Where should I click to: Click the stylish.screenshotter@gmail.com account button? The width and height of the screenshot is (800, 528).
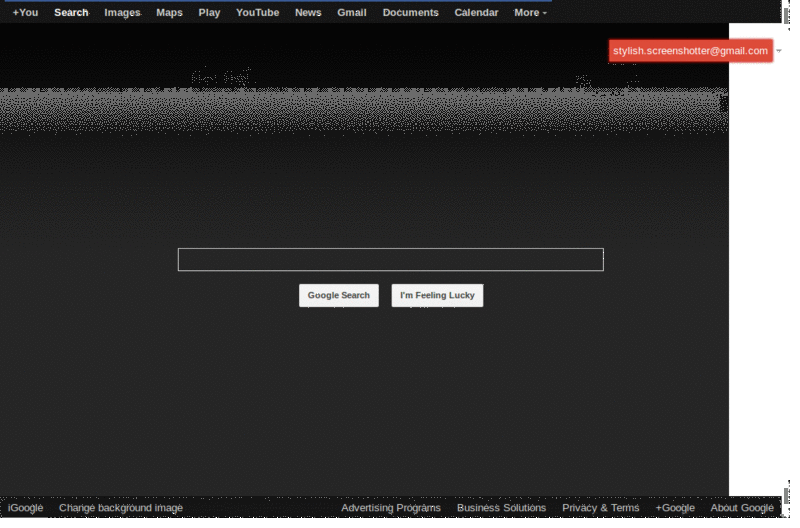click(691, 51)
